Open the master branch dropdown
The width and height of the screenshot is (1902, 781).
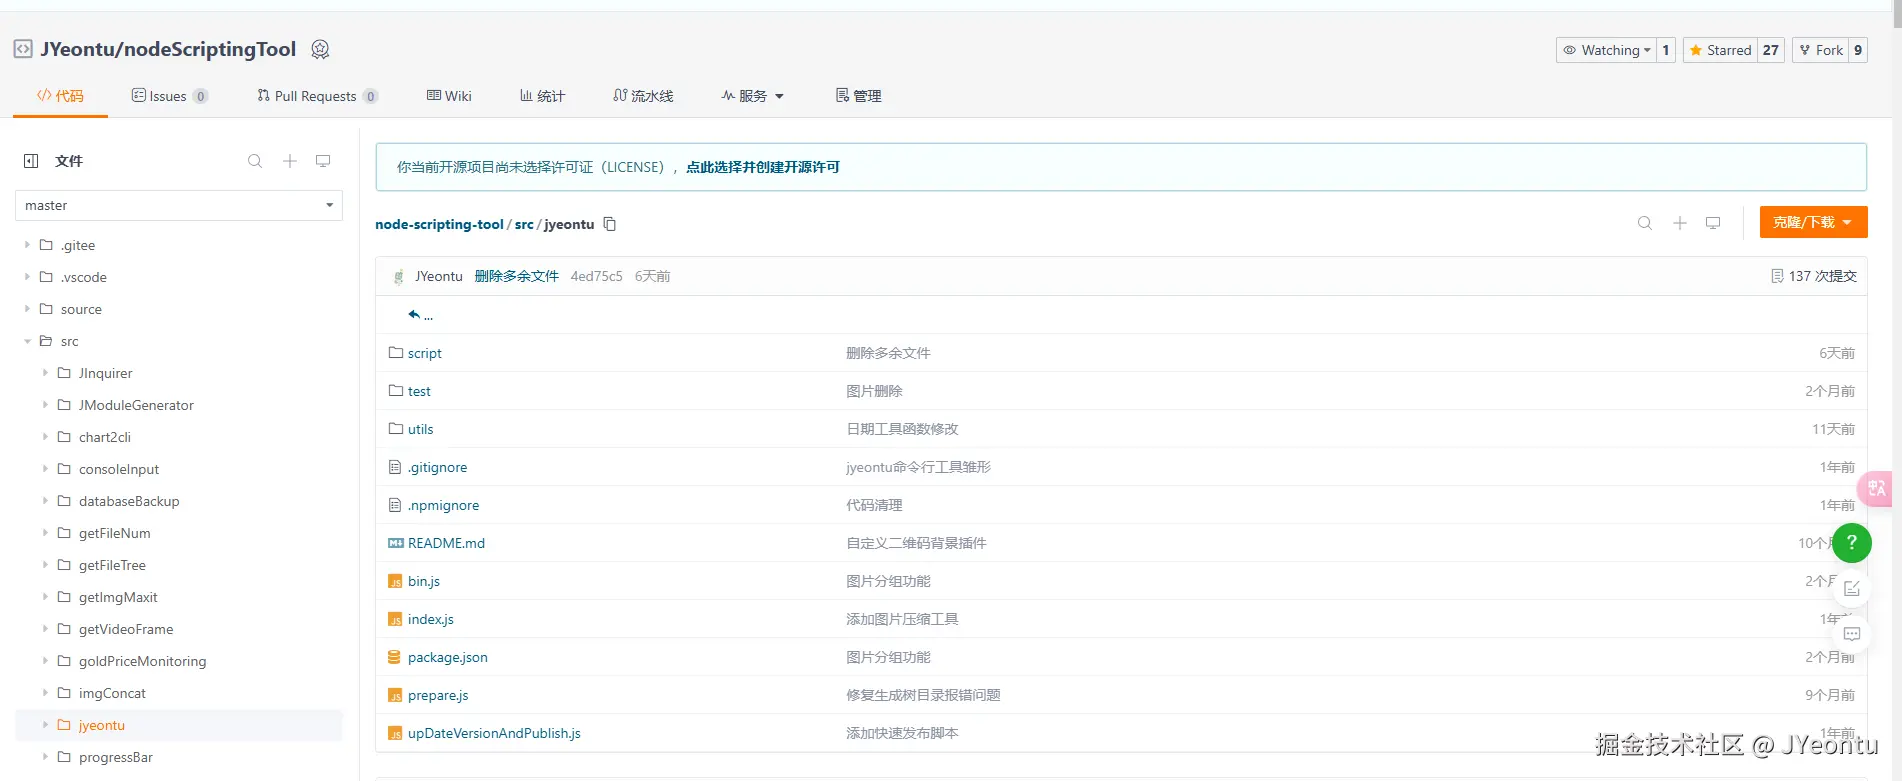click(x=179, y=205)
